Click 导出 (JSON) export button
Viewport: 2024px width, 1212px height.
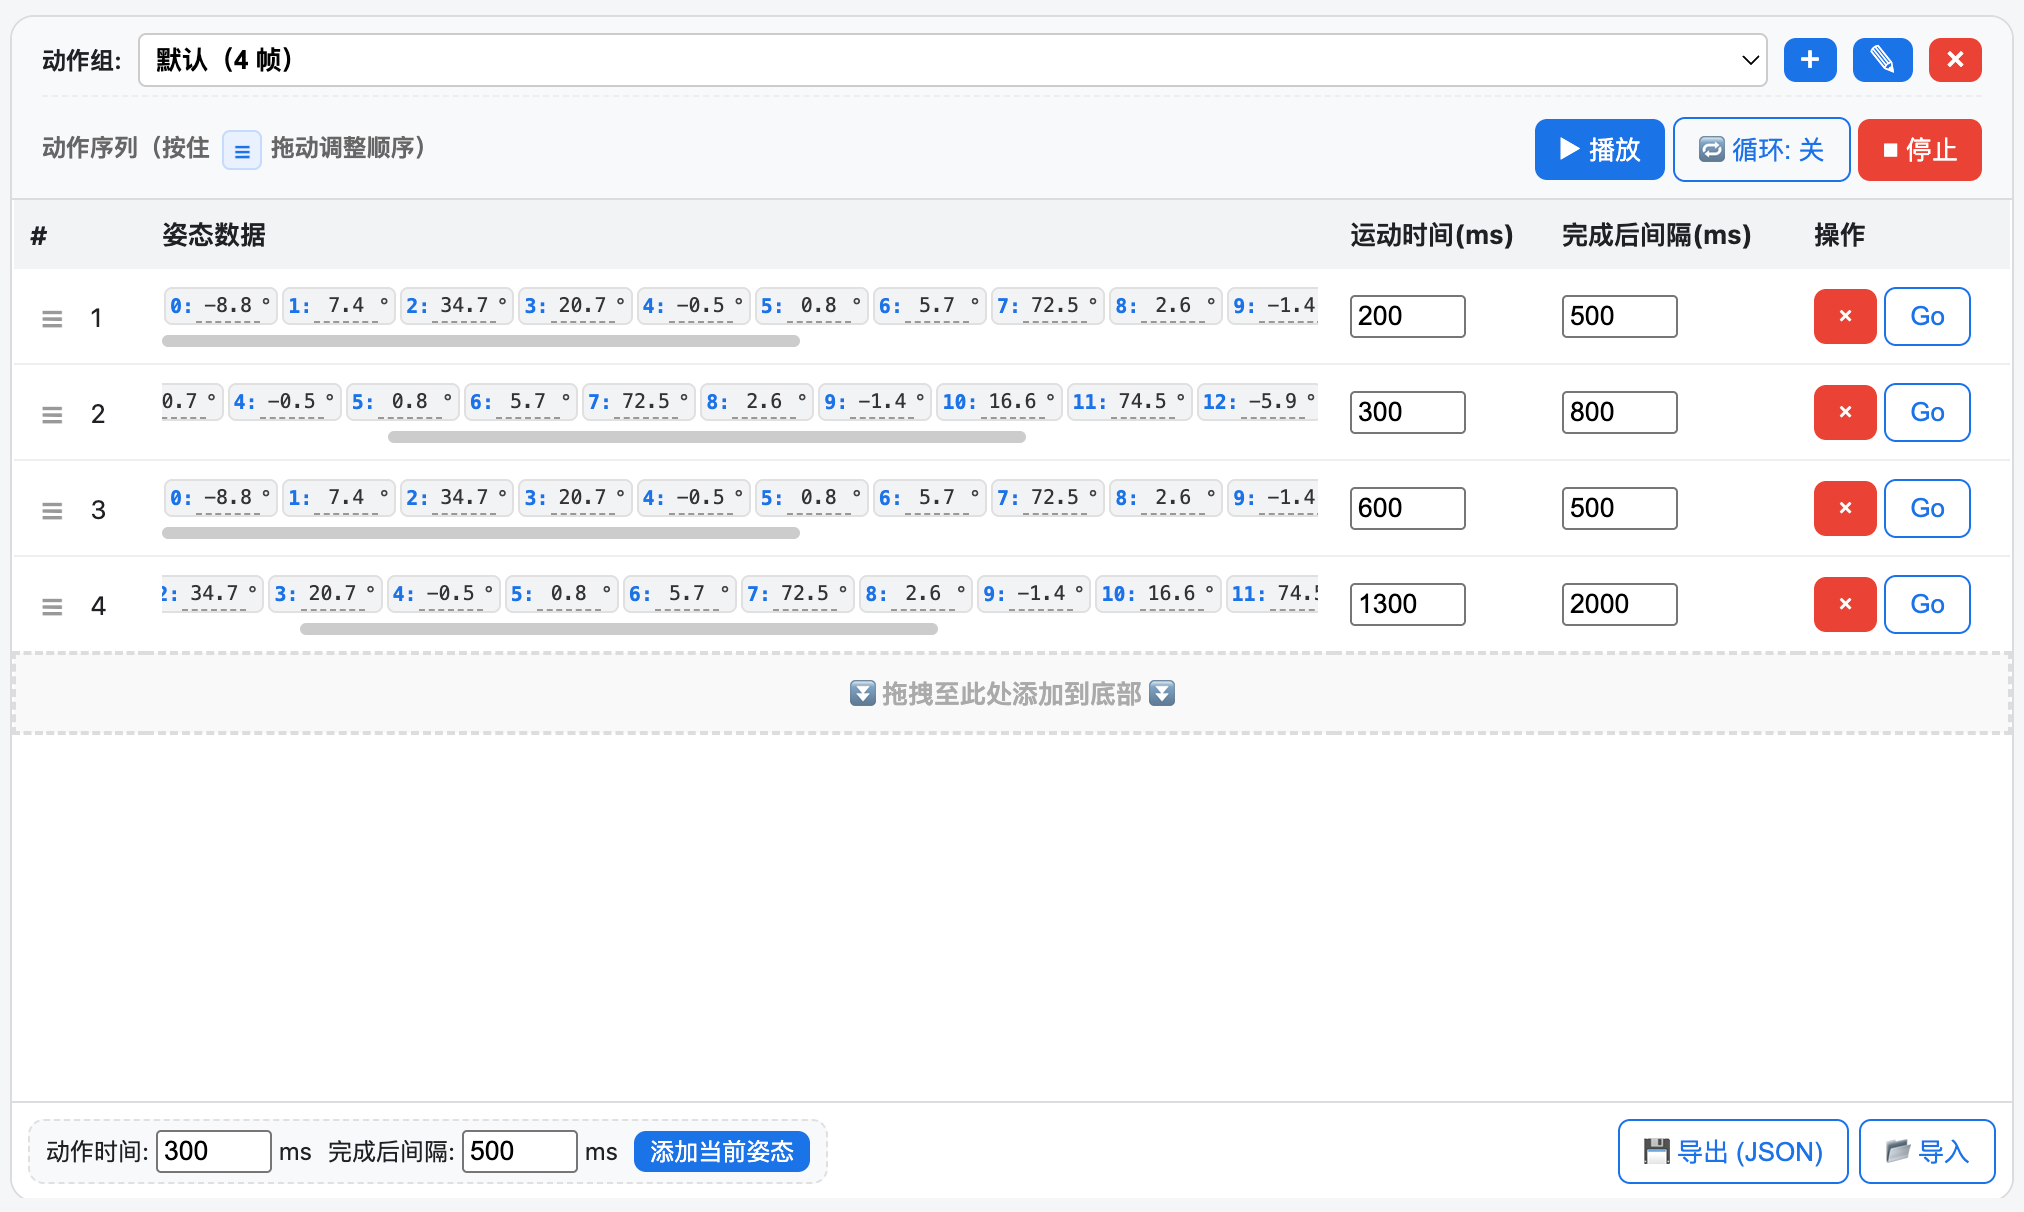tap(1732, 1151)
